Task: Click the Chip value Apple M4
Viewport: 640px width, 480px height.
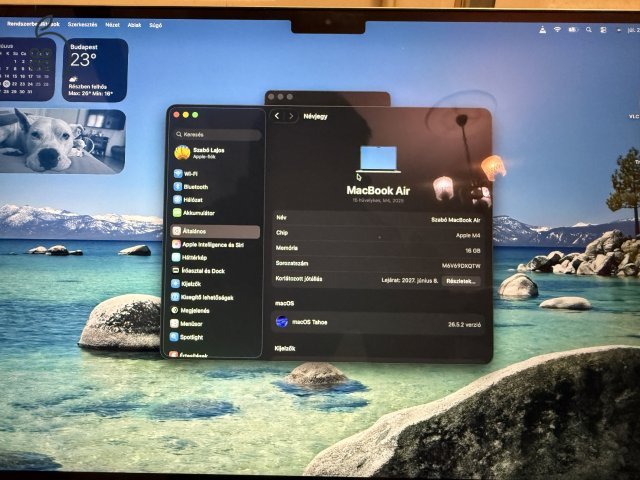Action: coord(468,236)
